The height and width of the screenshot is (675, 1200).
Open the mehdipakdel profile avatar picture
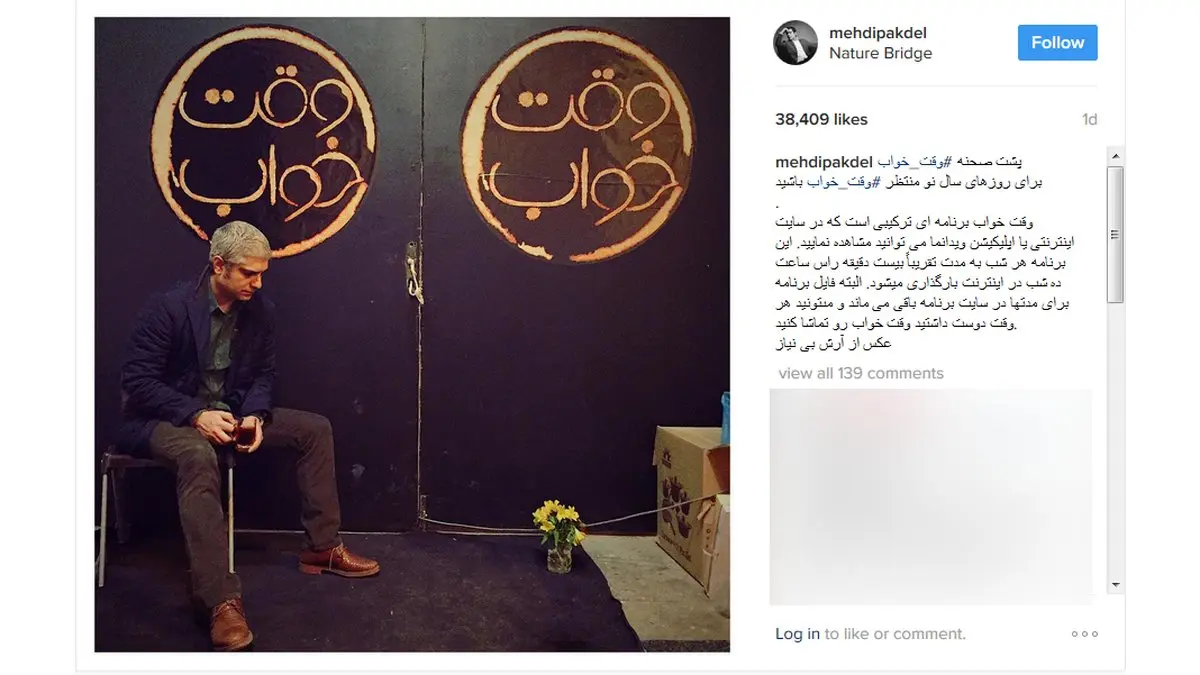[796, 43]
